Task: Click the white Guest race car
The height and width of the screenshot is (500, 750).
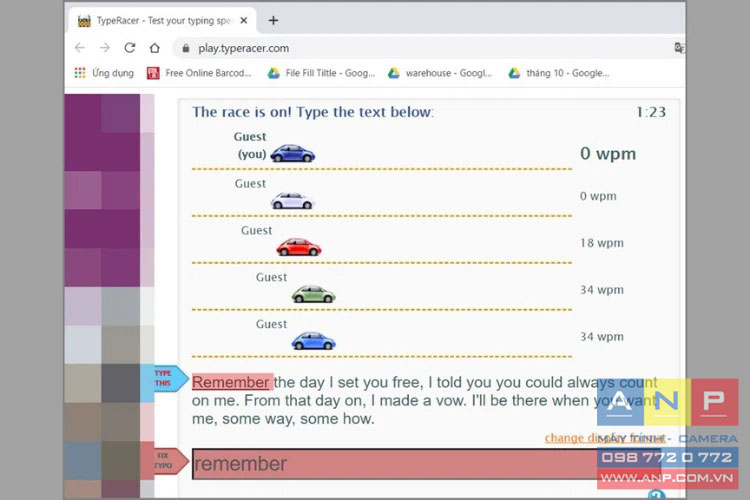Action: point(292,200)
